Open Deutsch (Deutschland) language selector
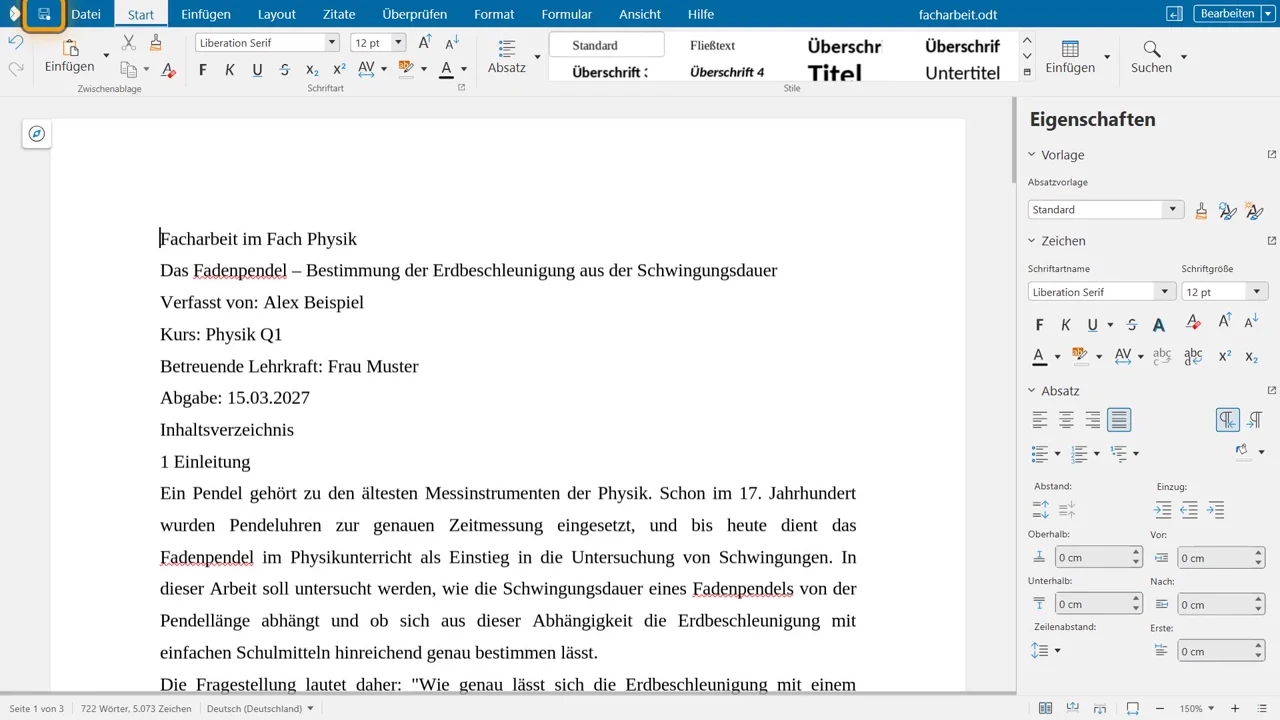 pyautogui.click(x=260, y=708)
